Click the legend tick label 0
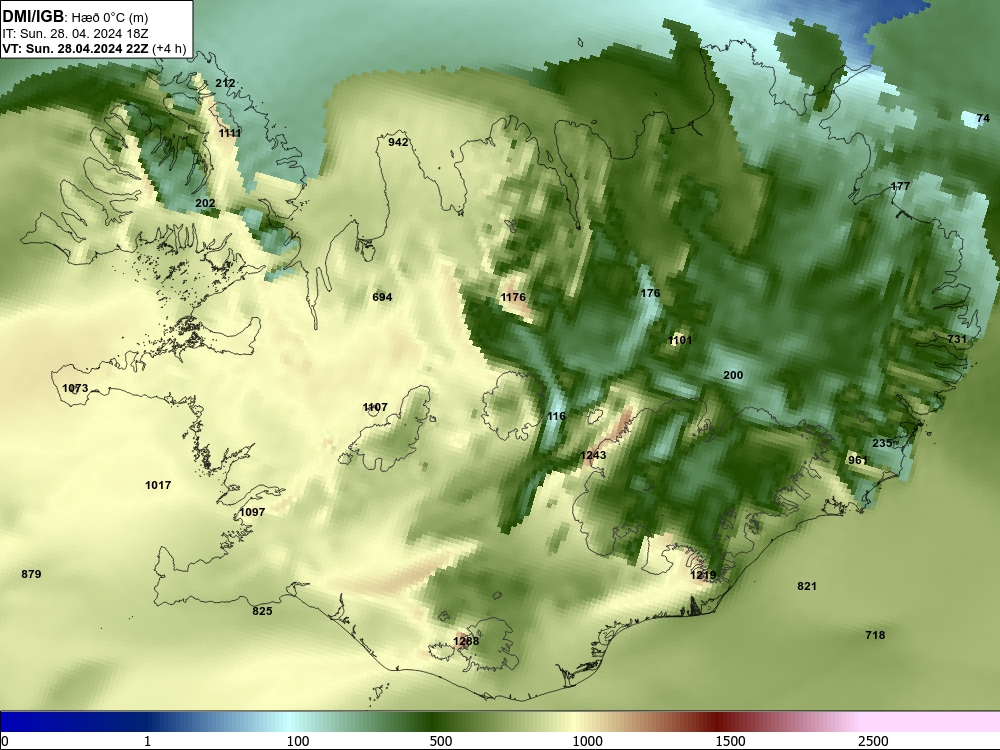1000x750 pixels. [x=5, y=741]
